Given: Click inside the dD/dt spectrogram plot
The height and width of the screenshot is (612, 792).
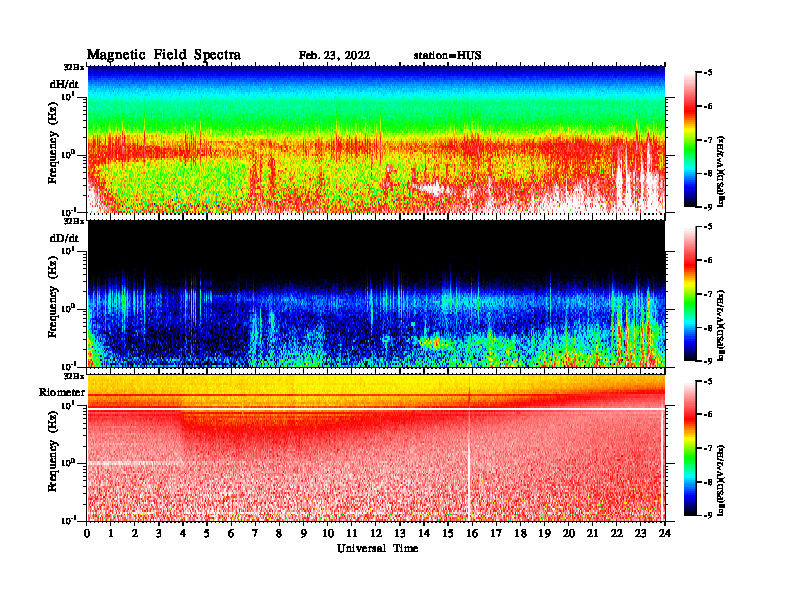Looking at the screenshot, I should point(376,293).
